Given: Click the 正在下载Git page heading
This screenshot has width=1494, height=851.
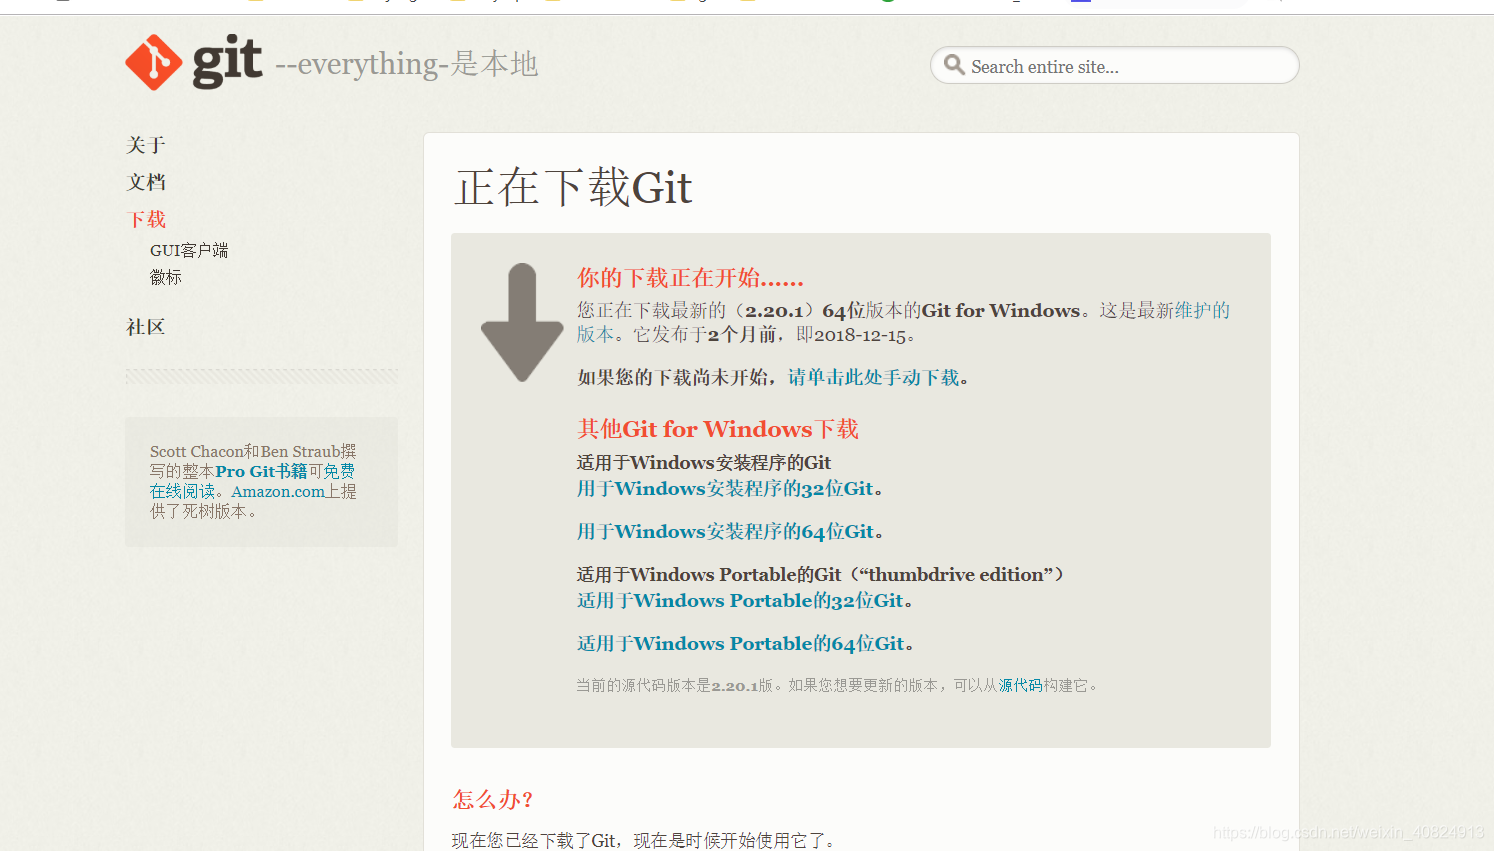Looking at the screenshot, I should 573,187.
